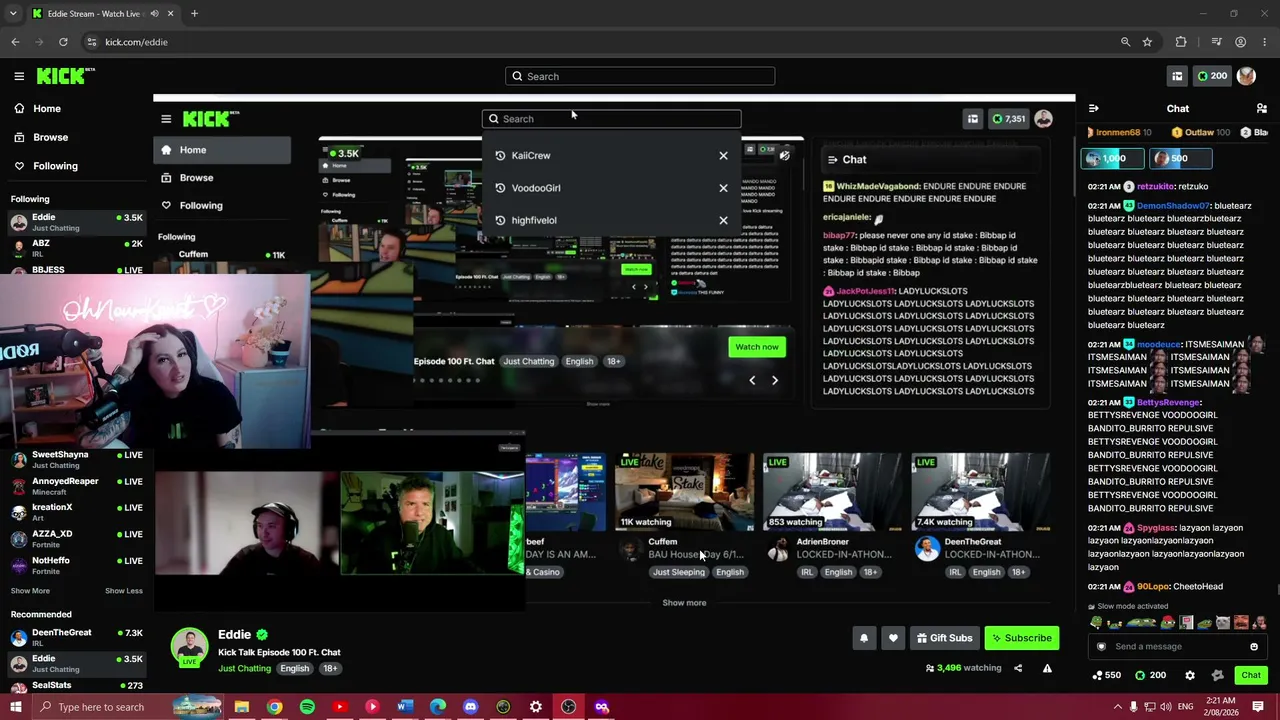Show hidden system tray icons
This screenshot has height=720, width=1280.
pyautogui.click(x=1118, y=707)
